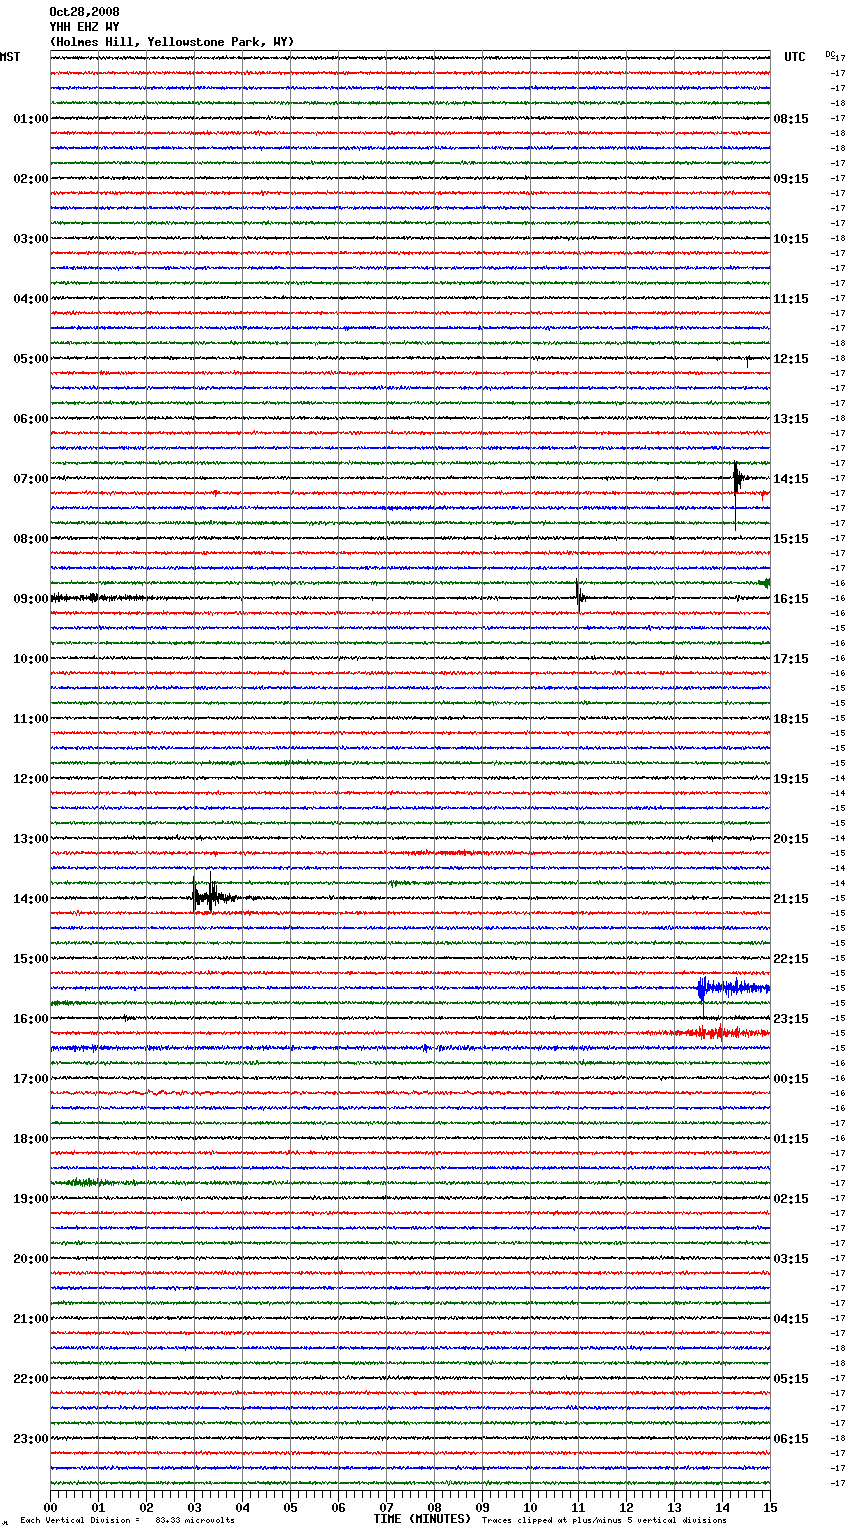Select the 06:00 MST time label
The height and width of the screenshot is (1534, 850).
[30, 419]
